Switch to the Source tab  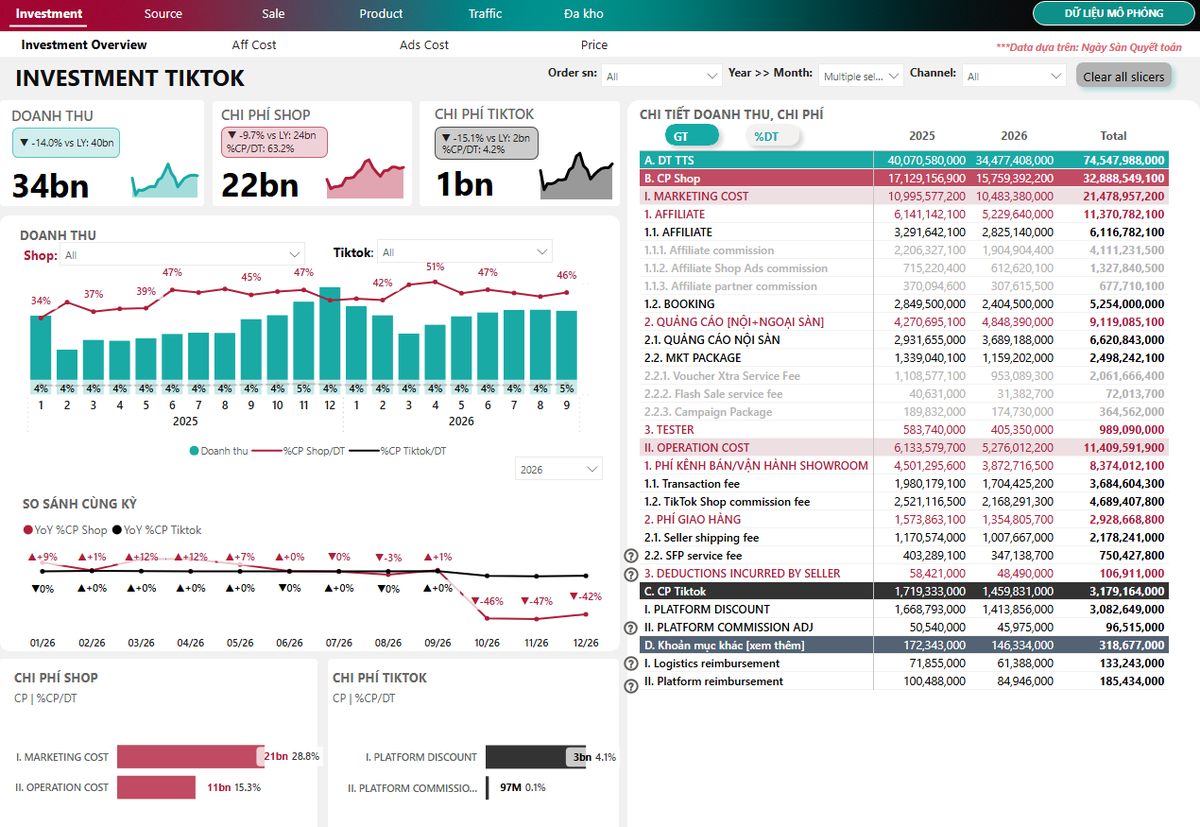click(163, 14)
